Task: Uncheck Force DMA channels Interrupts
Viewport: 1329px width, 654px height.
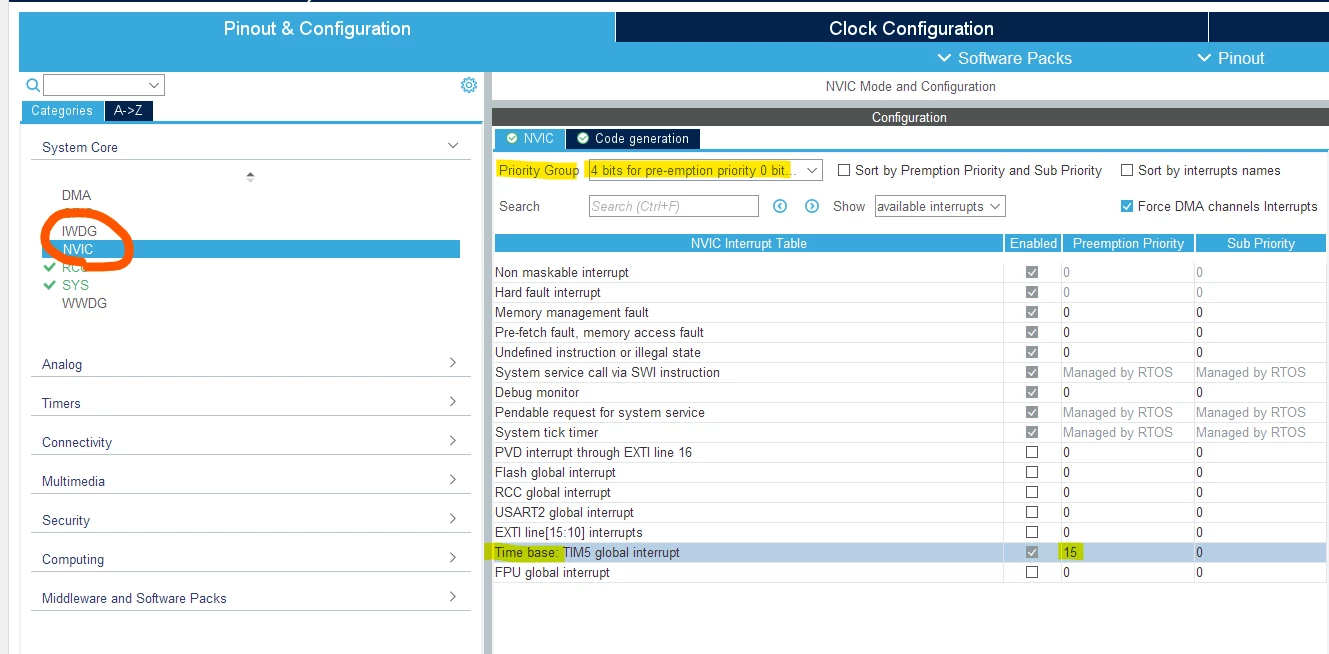Action: coord(1127,206)
